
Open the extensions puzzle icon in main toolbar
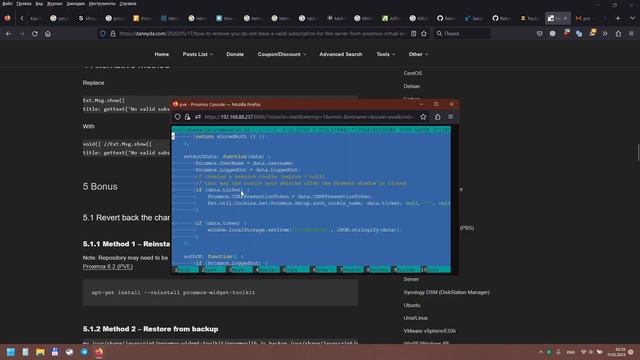618,34
